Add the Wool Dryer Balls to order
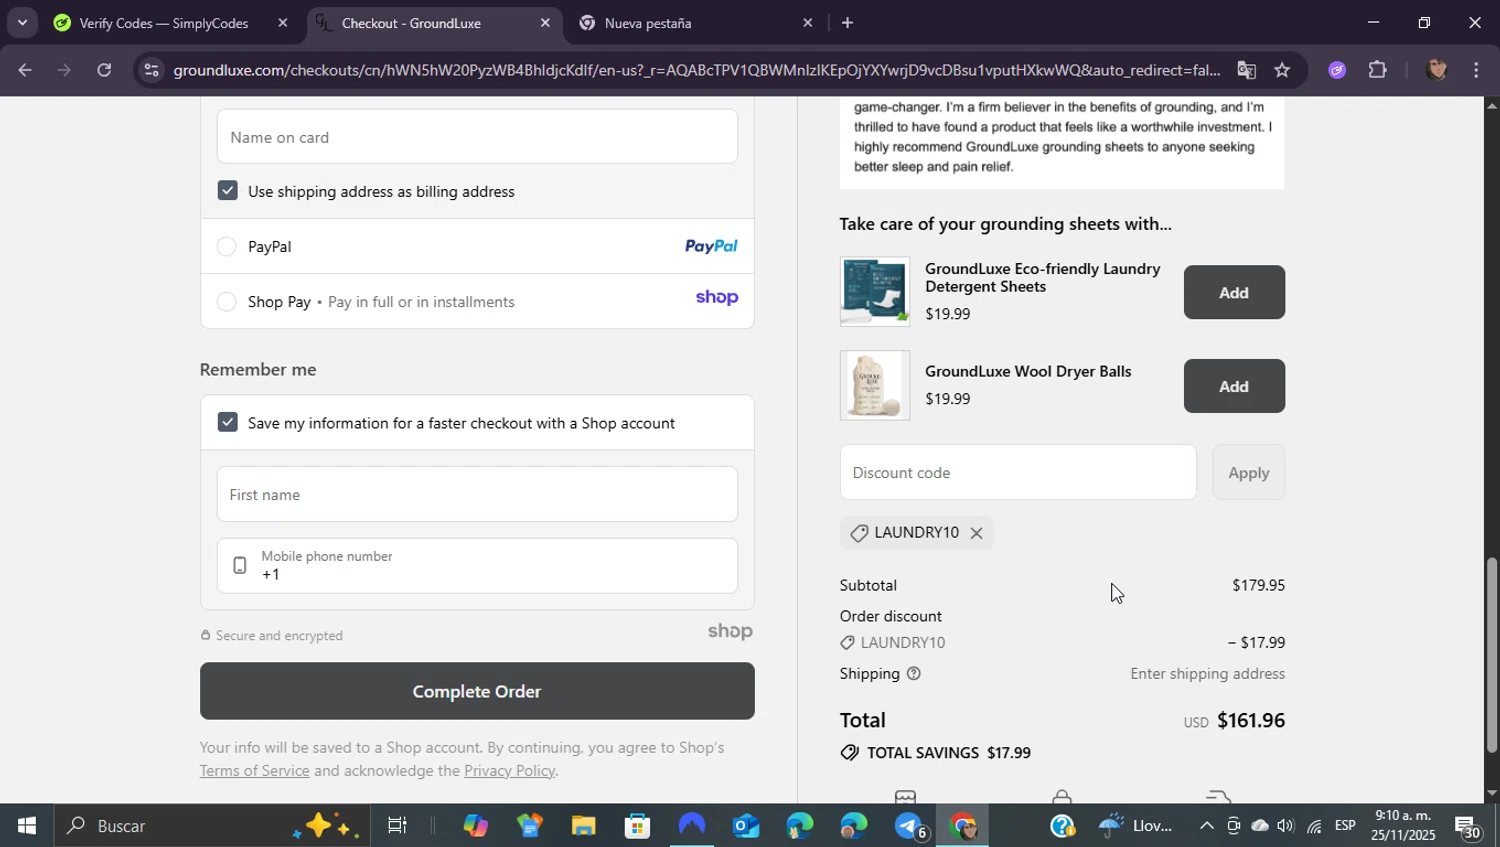Image resolution: width=1500 pixels, height=847 pixels. (1234, 387)
